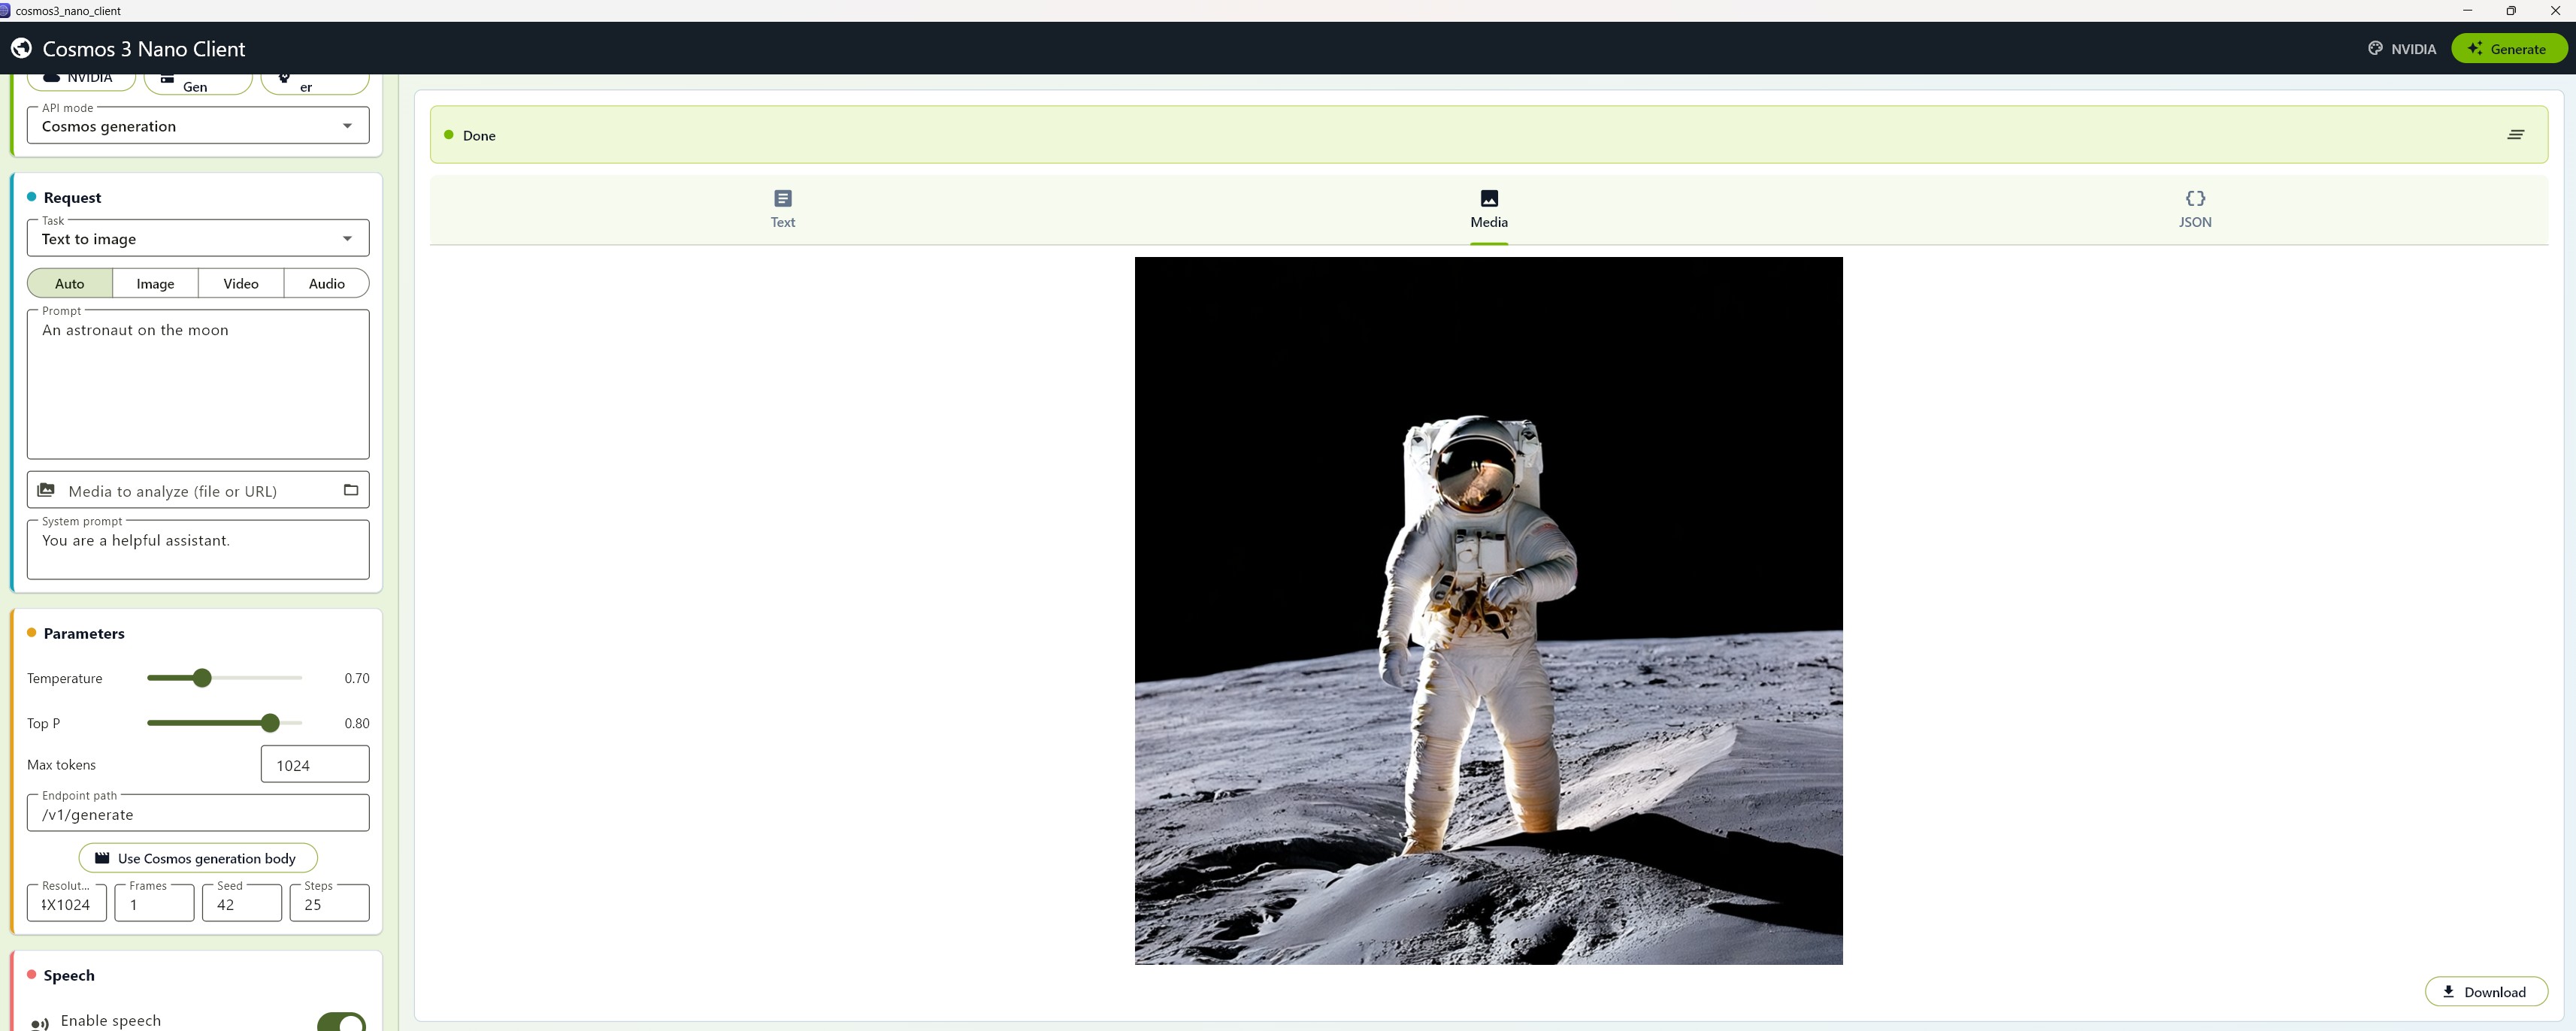Click the Request section heading

pos(72,197)
